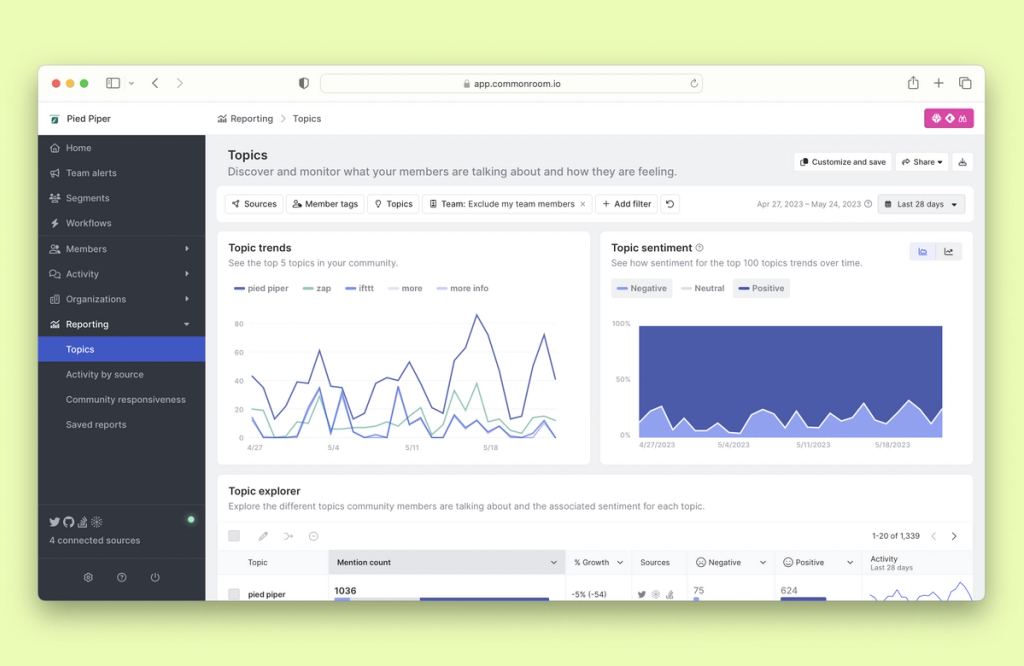Click the merge topics icon
This screenshot has width=1024, height=666.
288,536
